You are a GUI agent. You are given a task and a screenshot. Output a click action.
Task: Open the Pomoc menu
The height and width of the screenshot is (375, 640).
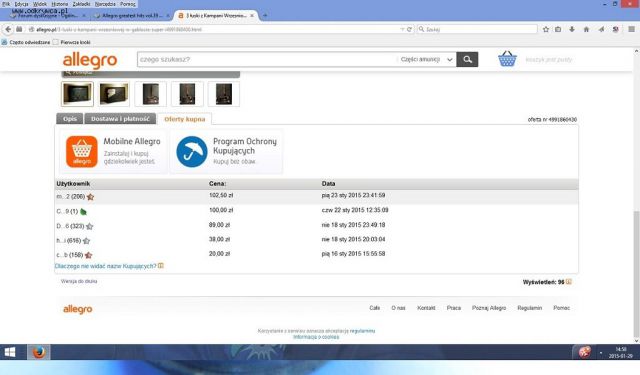pos(127,4)
